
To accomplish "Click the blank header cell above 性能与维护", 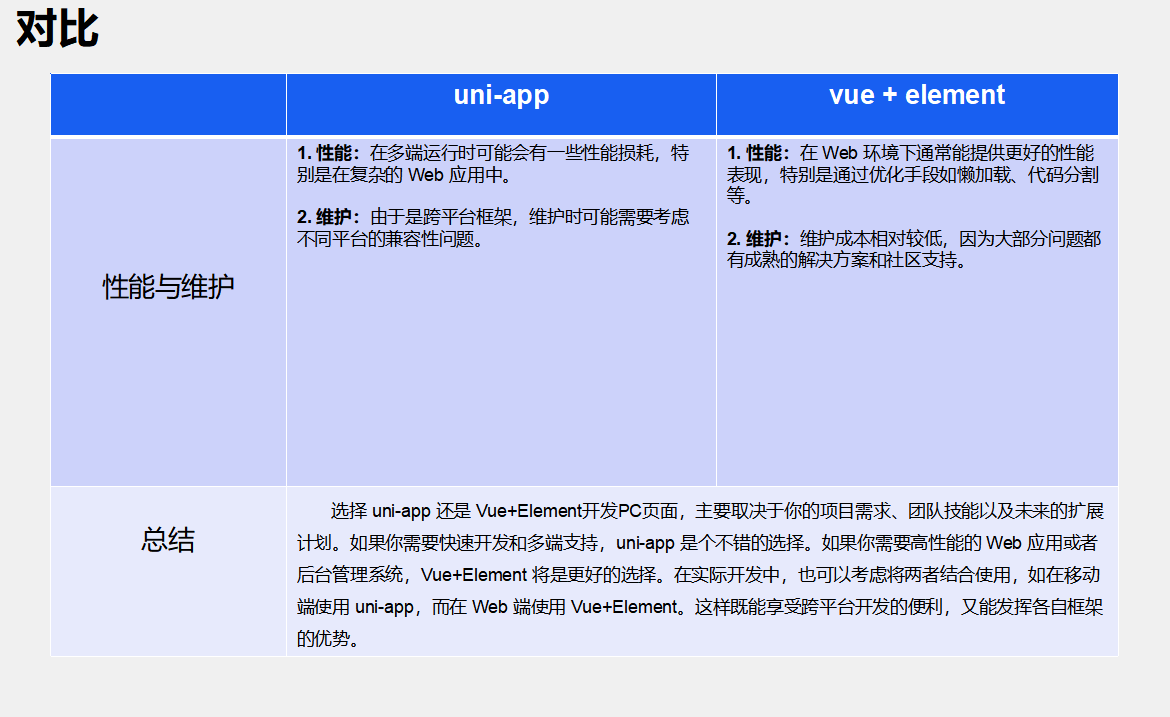I will (169, 104).
